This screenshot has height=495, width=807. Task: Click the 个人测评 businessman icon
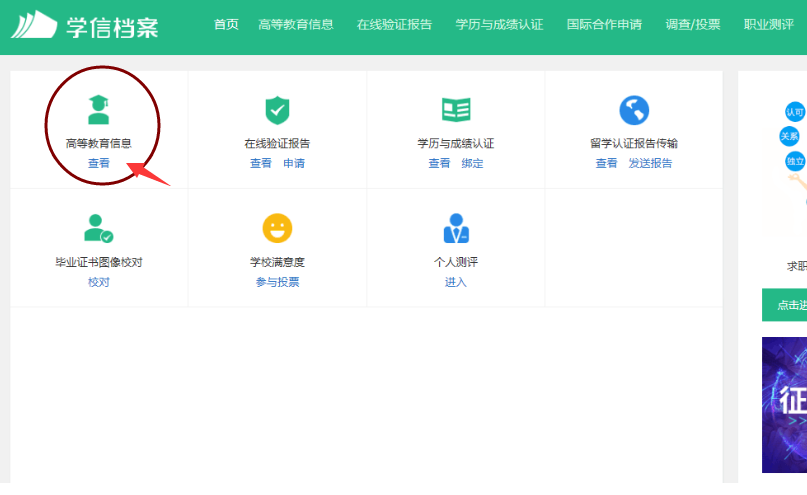(456, 229)
